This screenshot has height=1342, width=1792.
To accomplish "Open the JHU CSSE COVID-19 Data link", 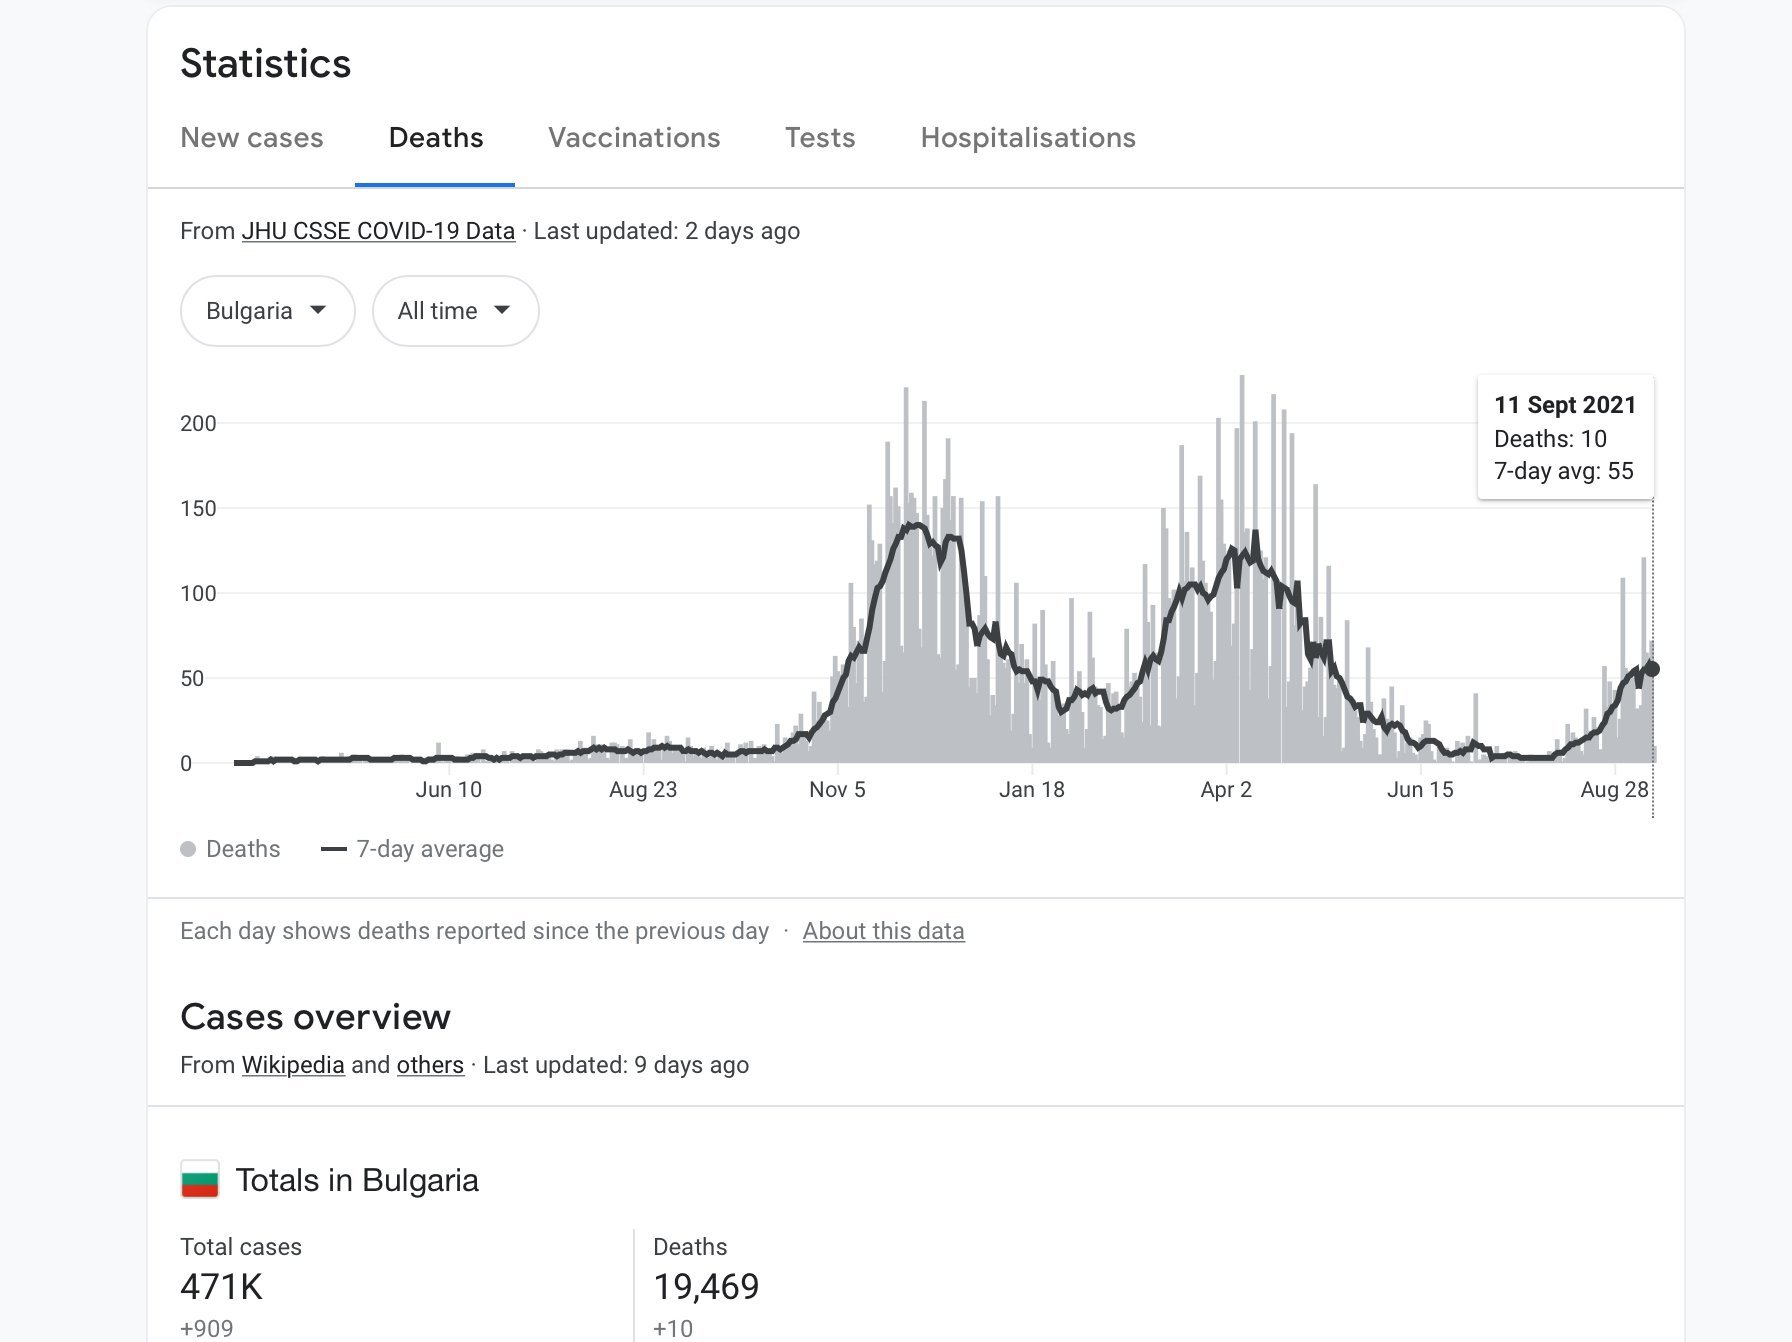I will click(x=378, y=231).
